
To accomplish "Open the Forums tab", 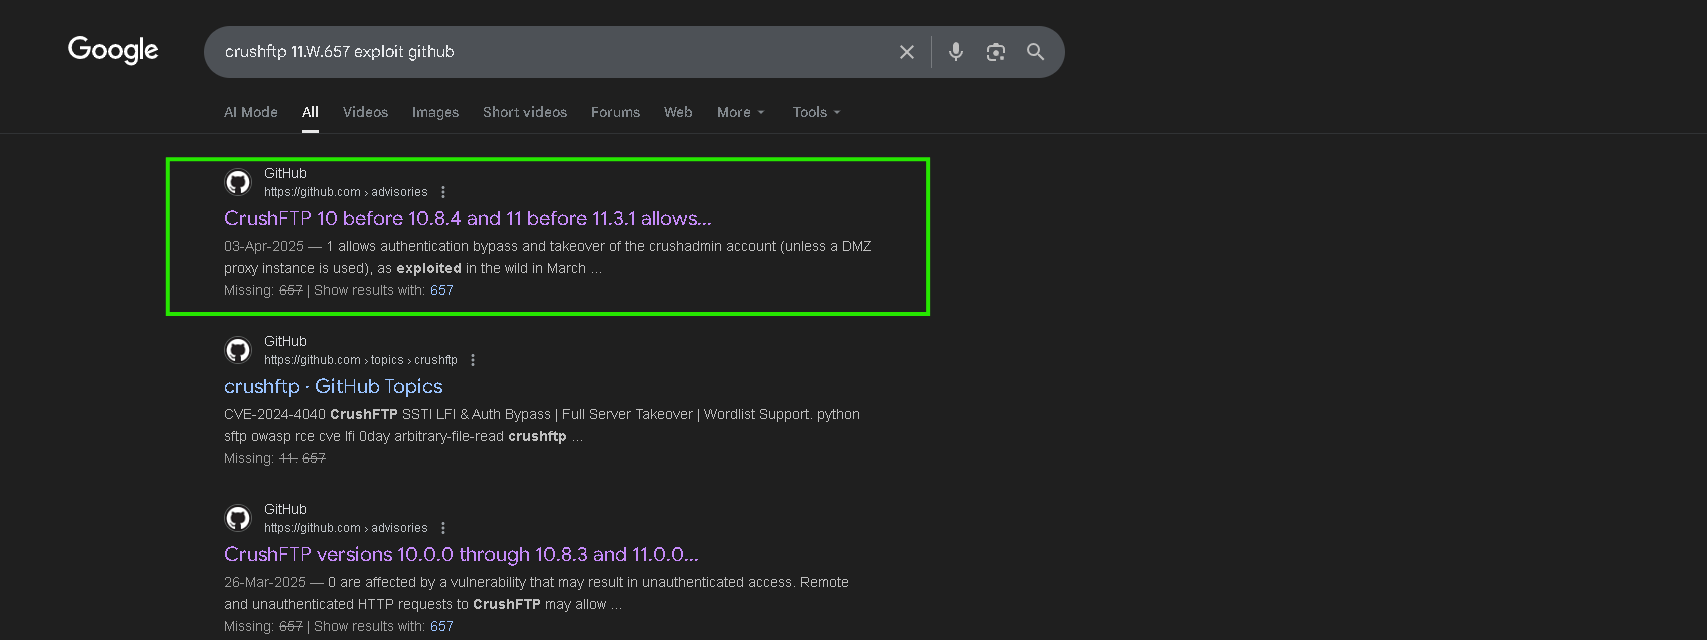I will (615, 112).
